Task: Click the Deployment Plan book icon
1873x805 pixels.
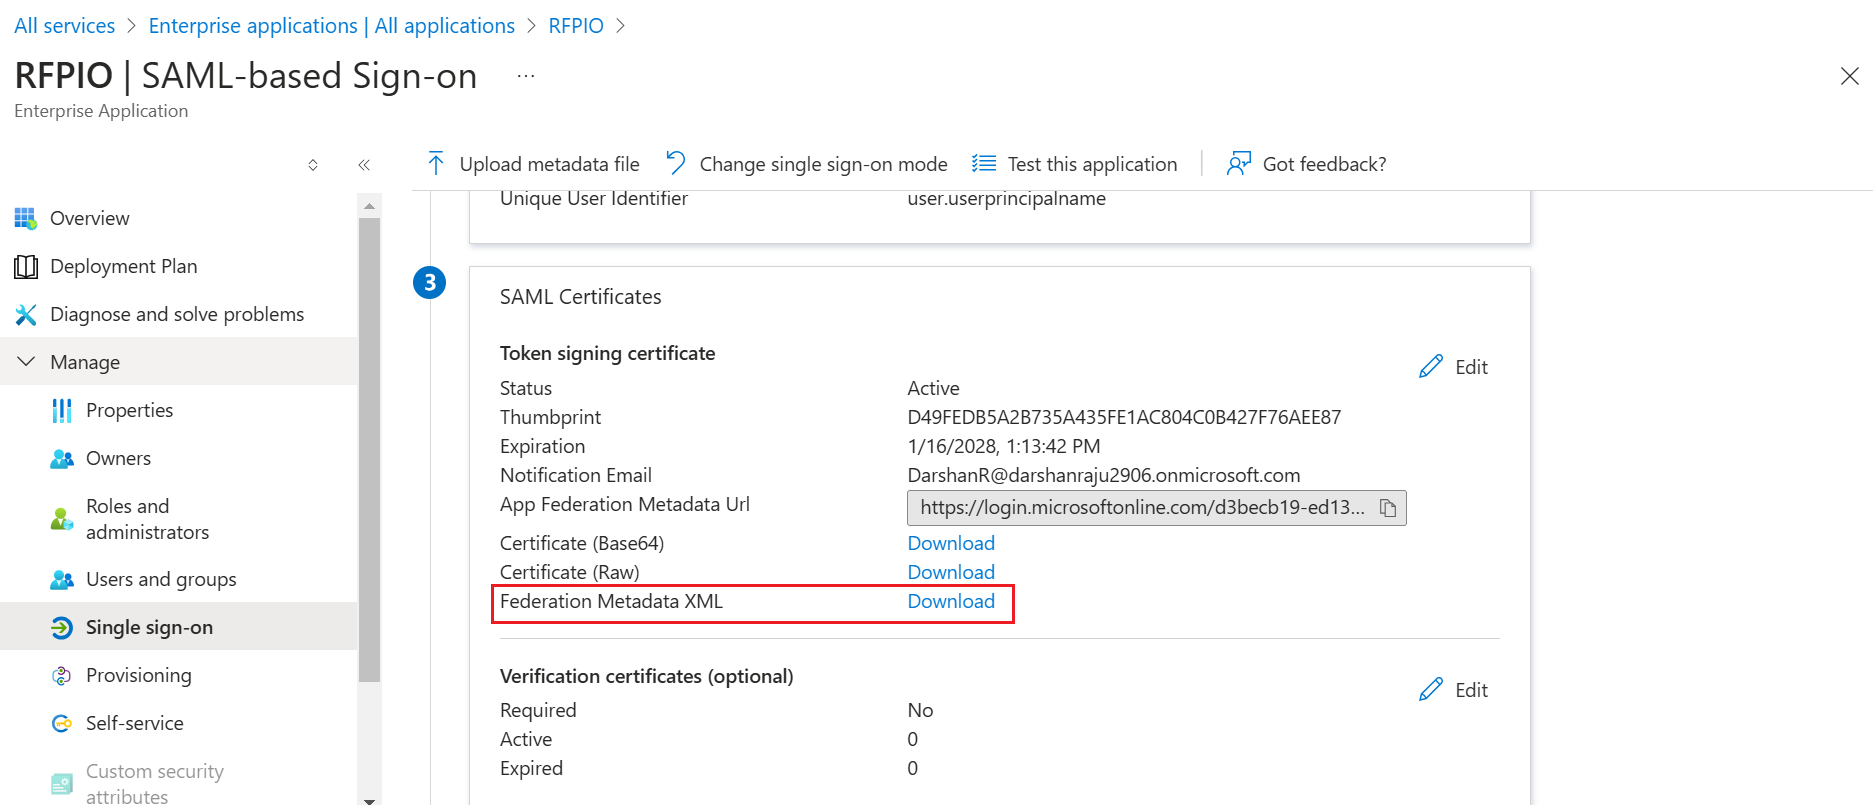Action: [x=26, y=267]
